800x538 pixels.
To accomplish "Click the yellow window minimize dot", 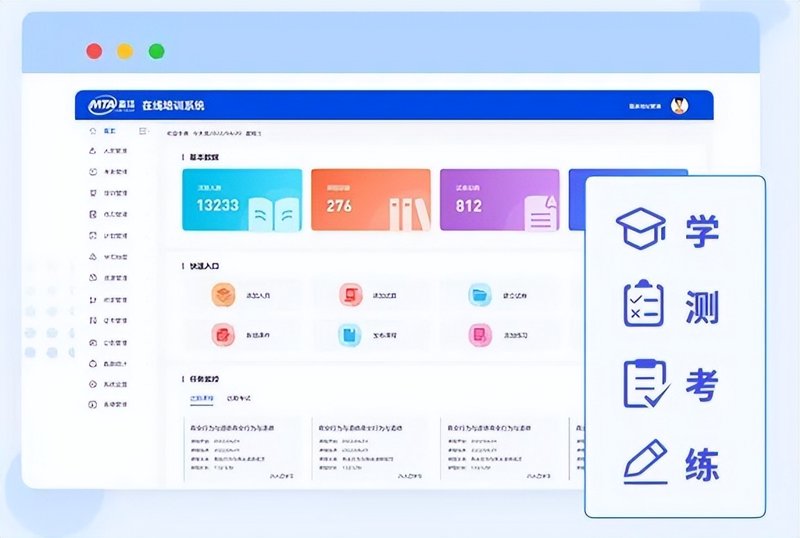I will [125, 52].
